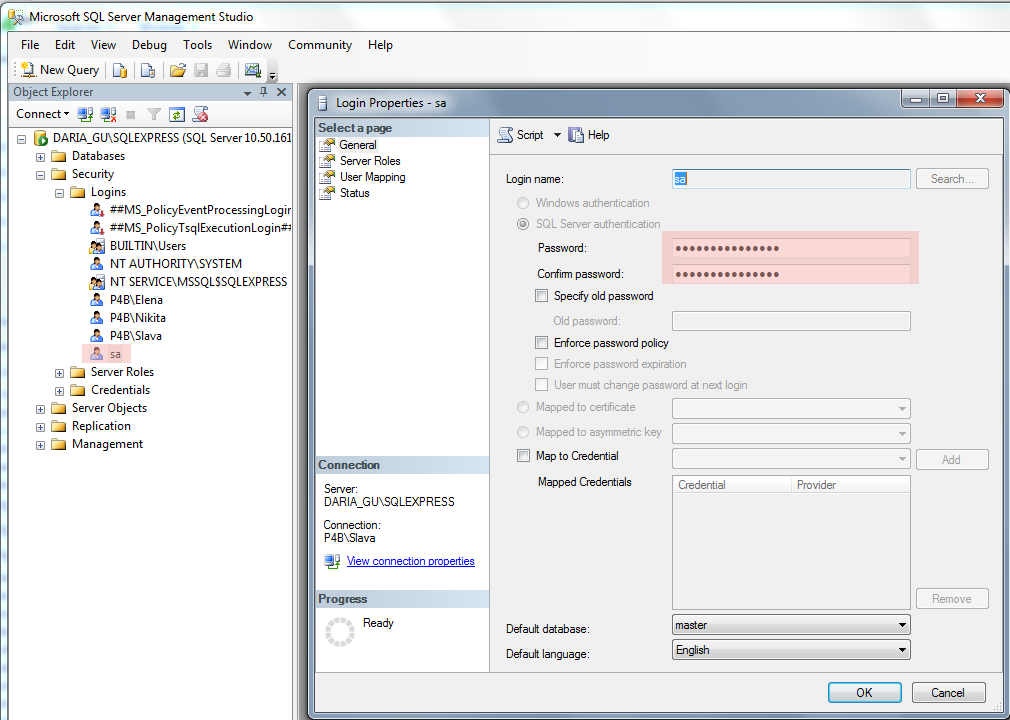Toggle the Object Explorer auto-hide pin
This screenshot has height=720, width=1010.
263,92
